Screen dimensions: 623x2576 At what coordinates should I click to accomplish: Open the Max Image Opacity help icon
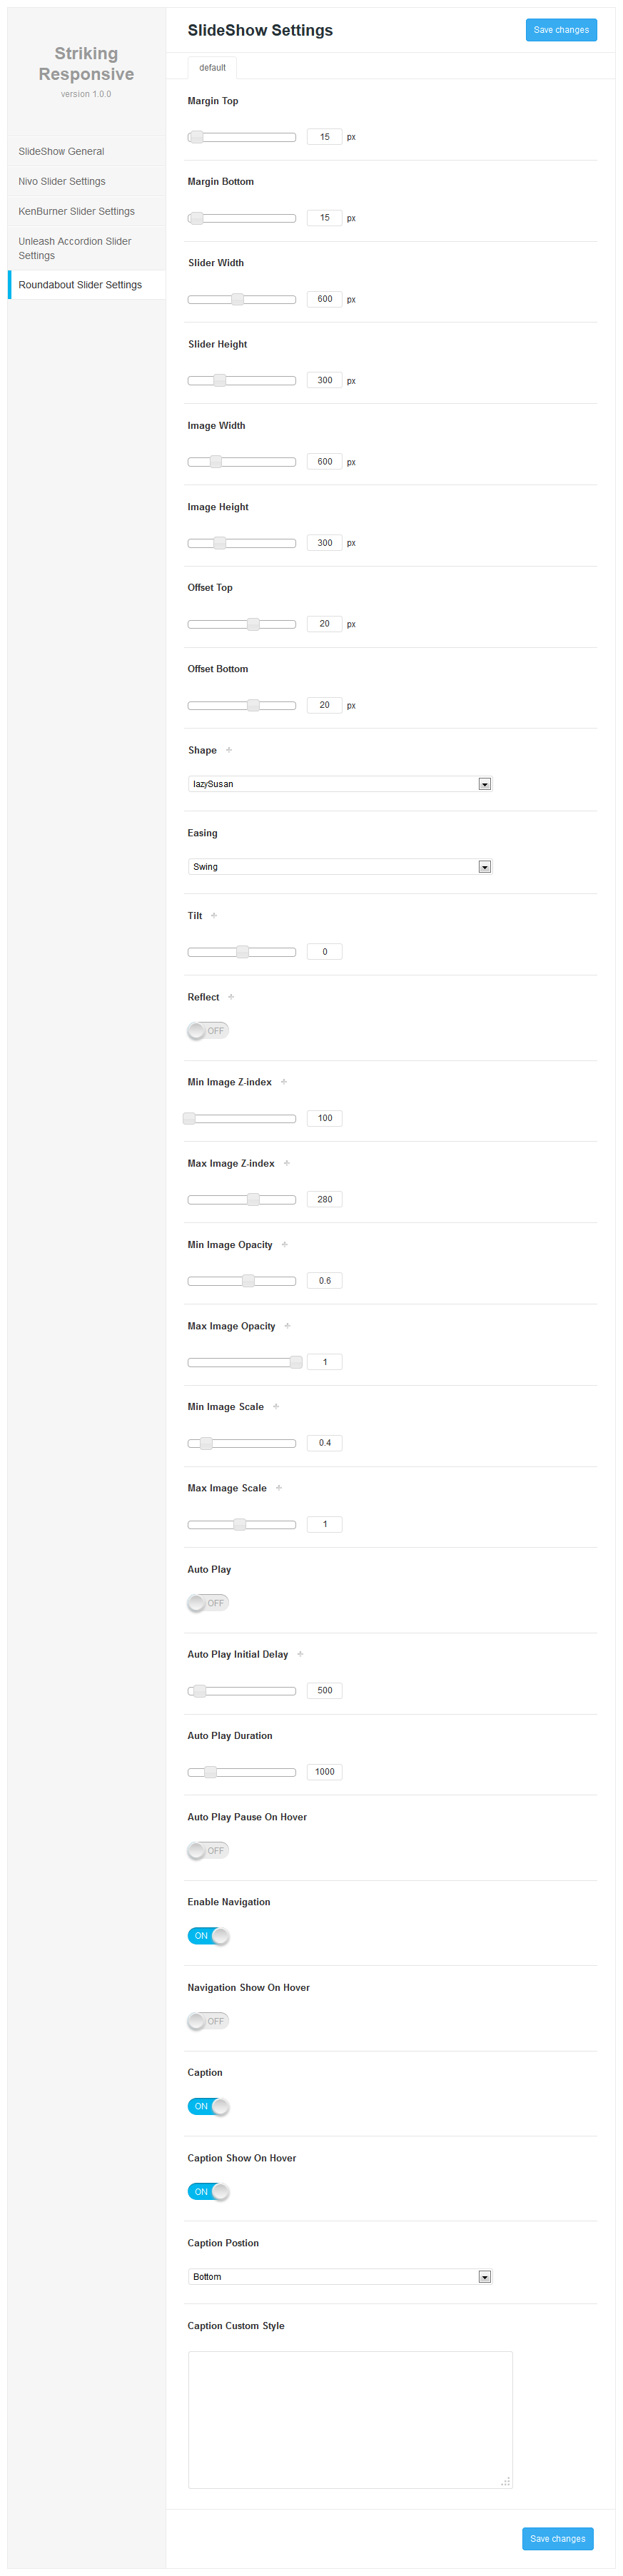click(287, 1326)
